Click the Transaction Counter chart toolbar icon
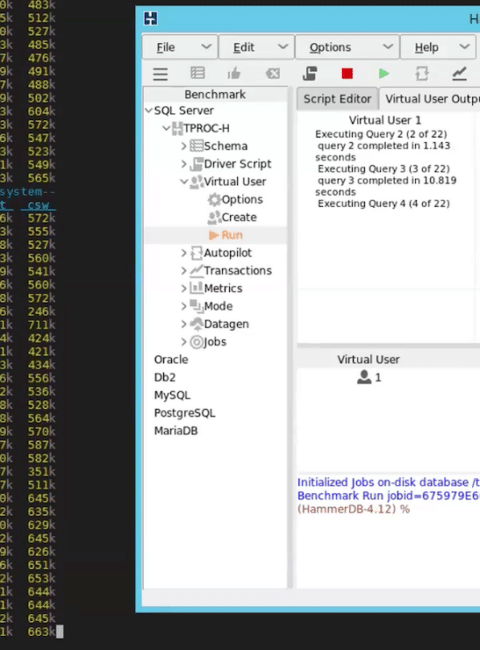This screenshot has height=650, width=480. click(459, 74)
